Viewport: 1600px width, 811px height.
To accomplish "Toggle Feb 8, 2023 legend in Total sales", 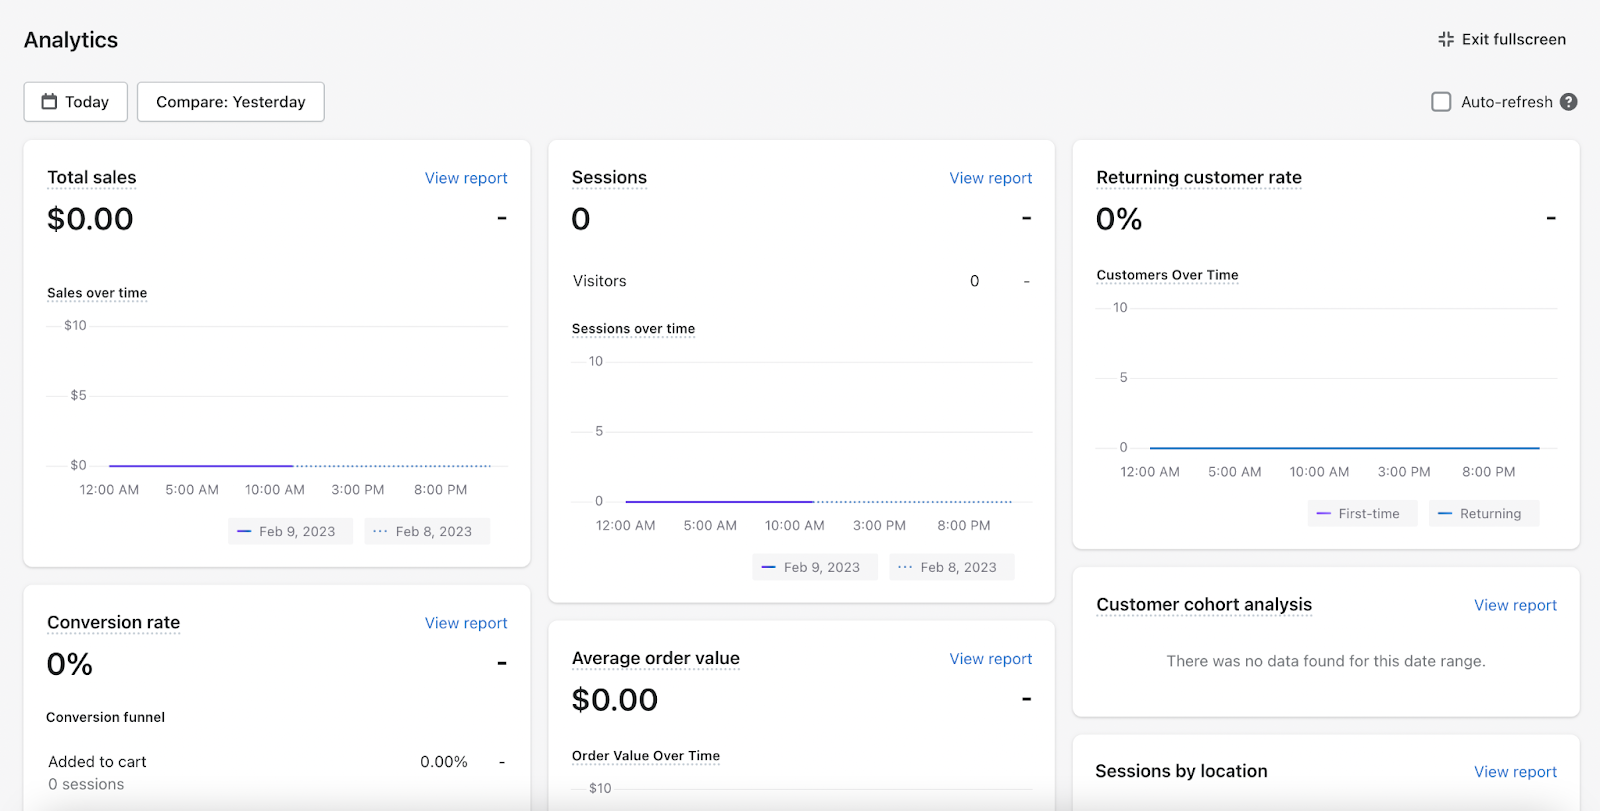I will pos(427,532).
